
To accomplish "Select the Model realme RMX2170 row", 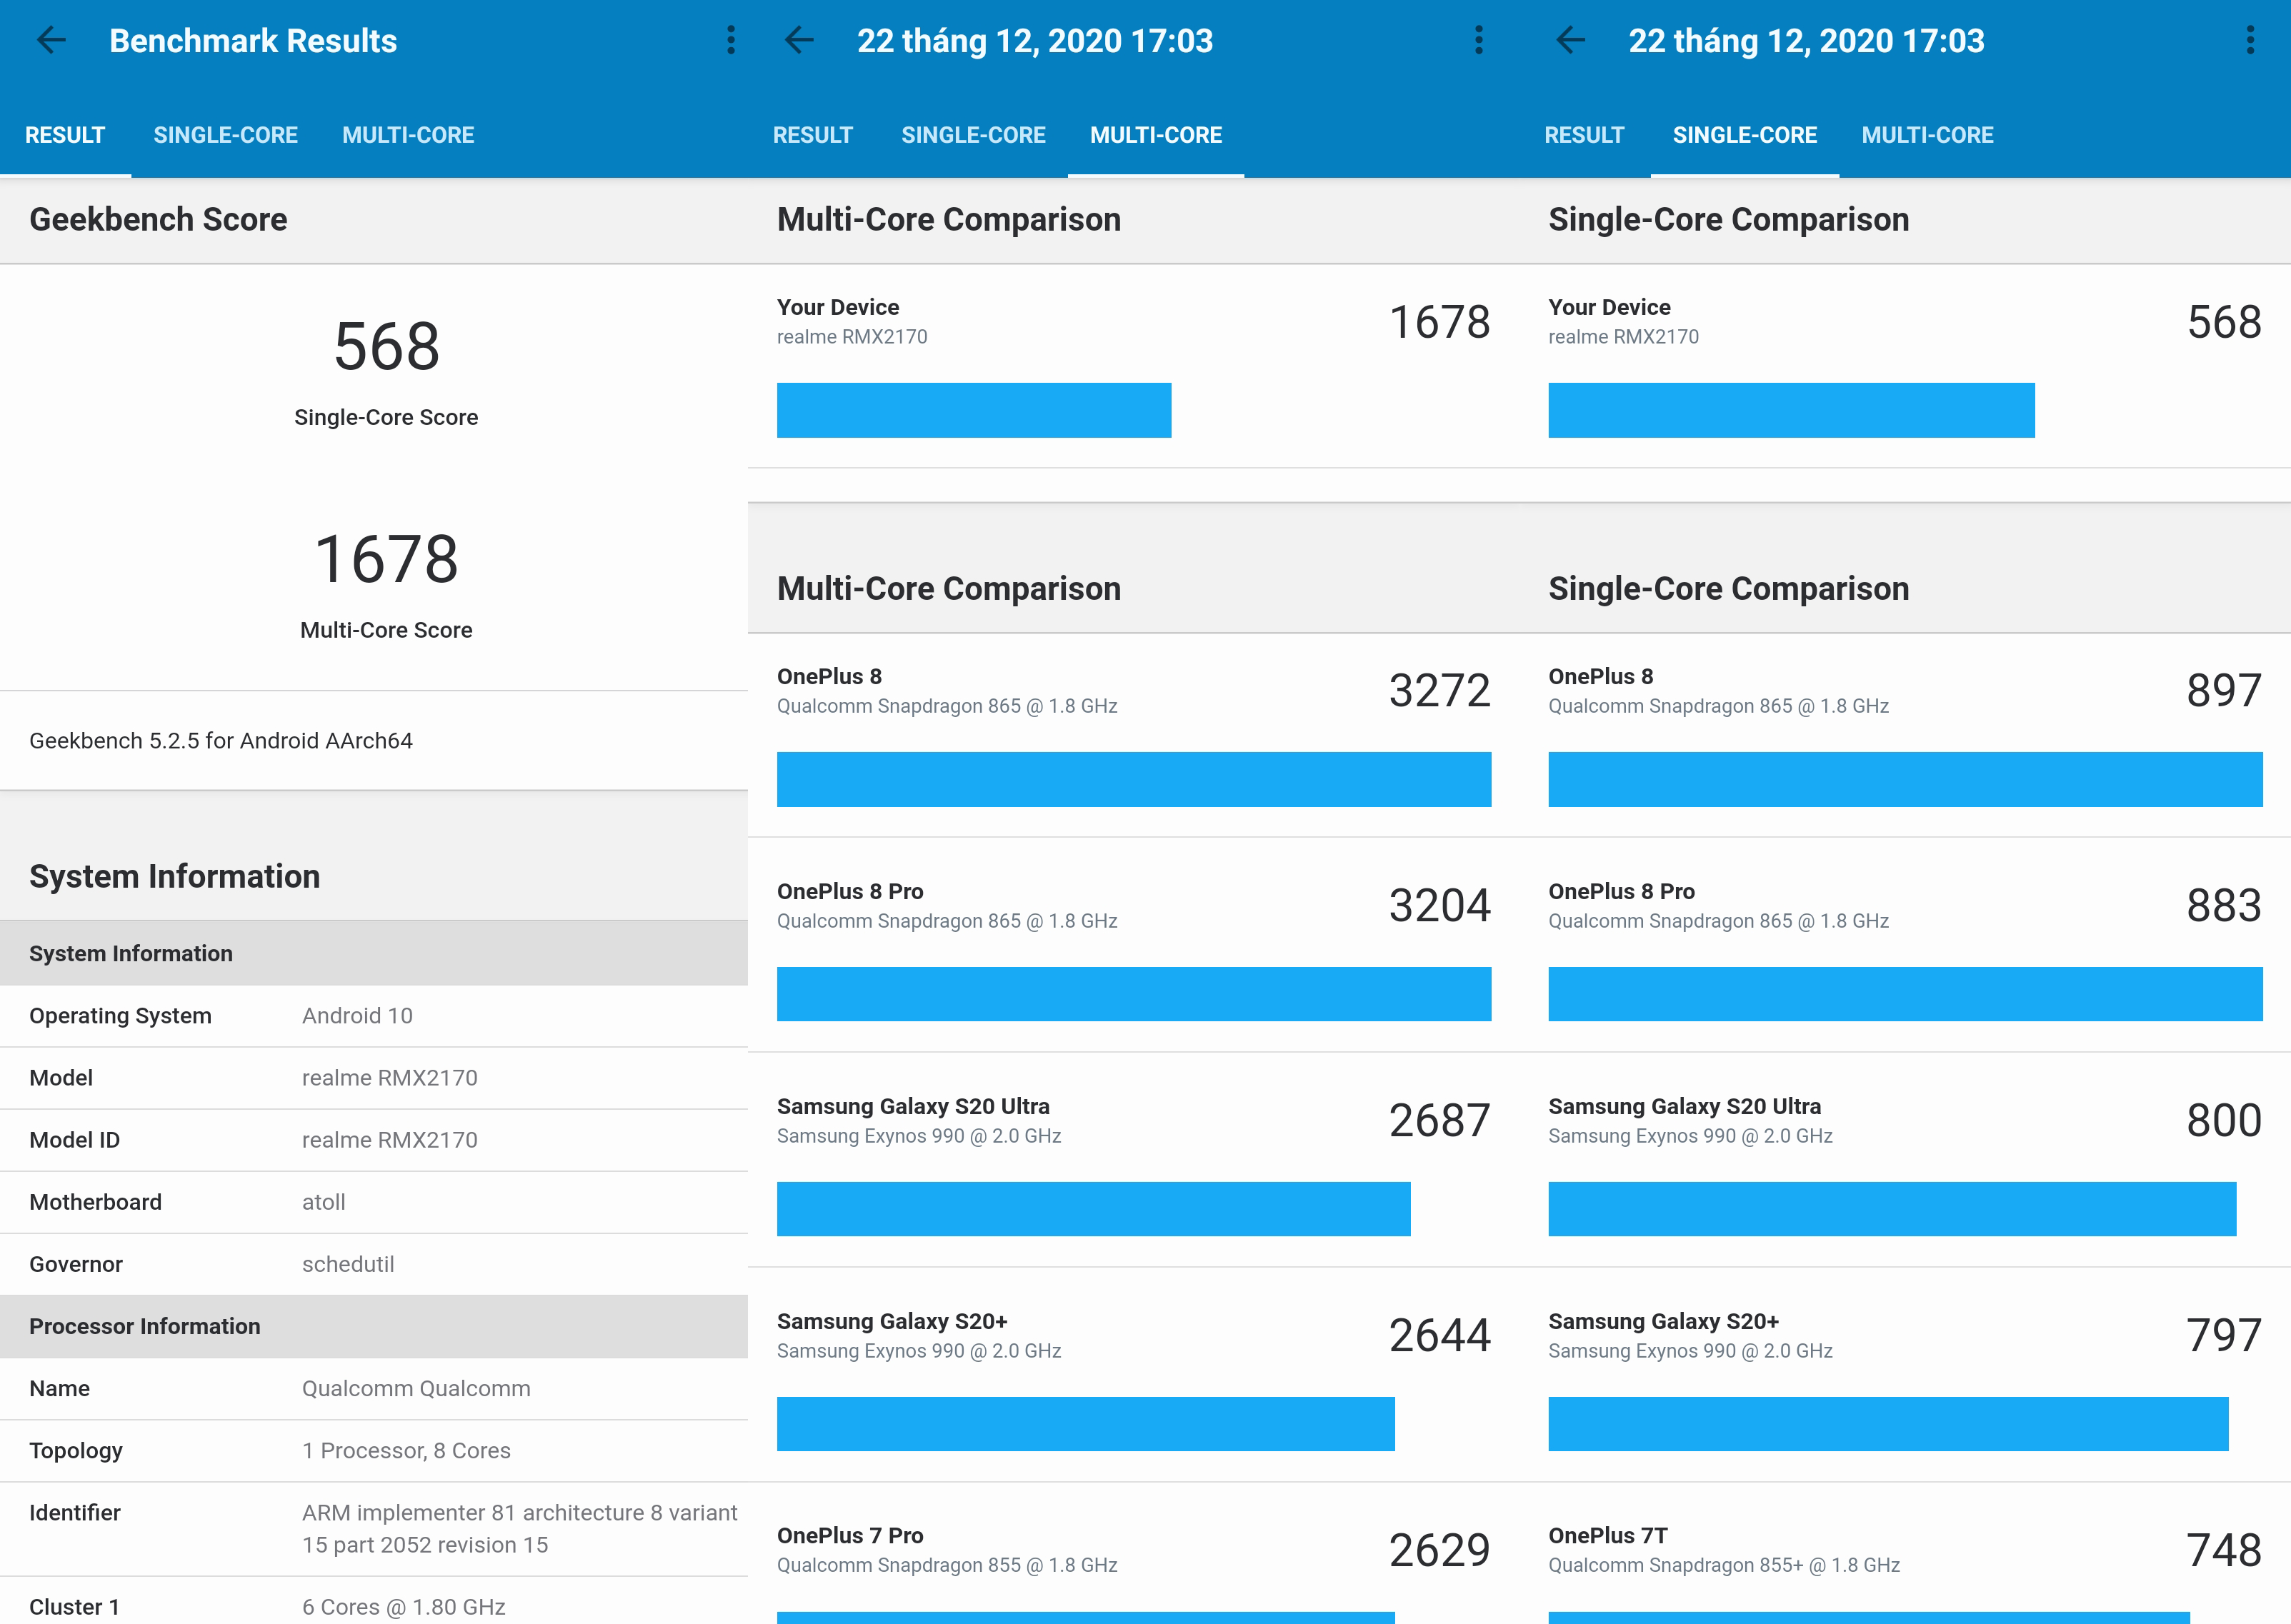I will point(374,1078).
